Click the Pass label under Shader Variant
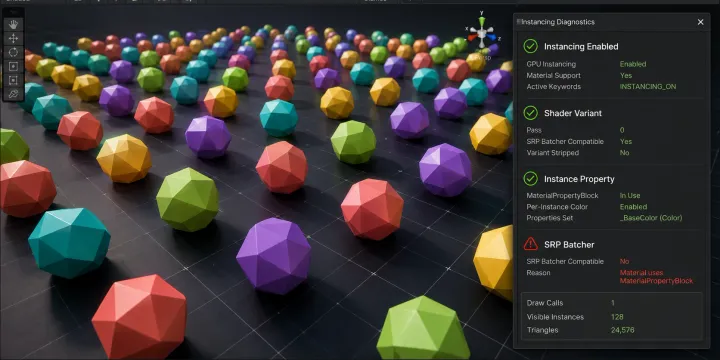Image resolution: width=720 pixels, height=360 pixels. tap(534, 130)
